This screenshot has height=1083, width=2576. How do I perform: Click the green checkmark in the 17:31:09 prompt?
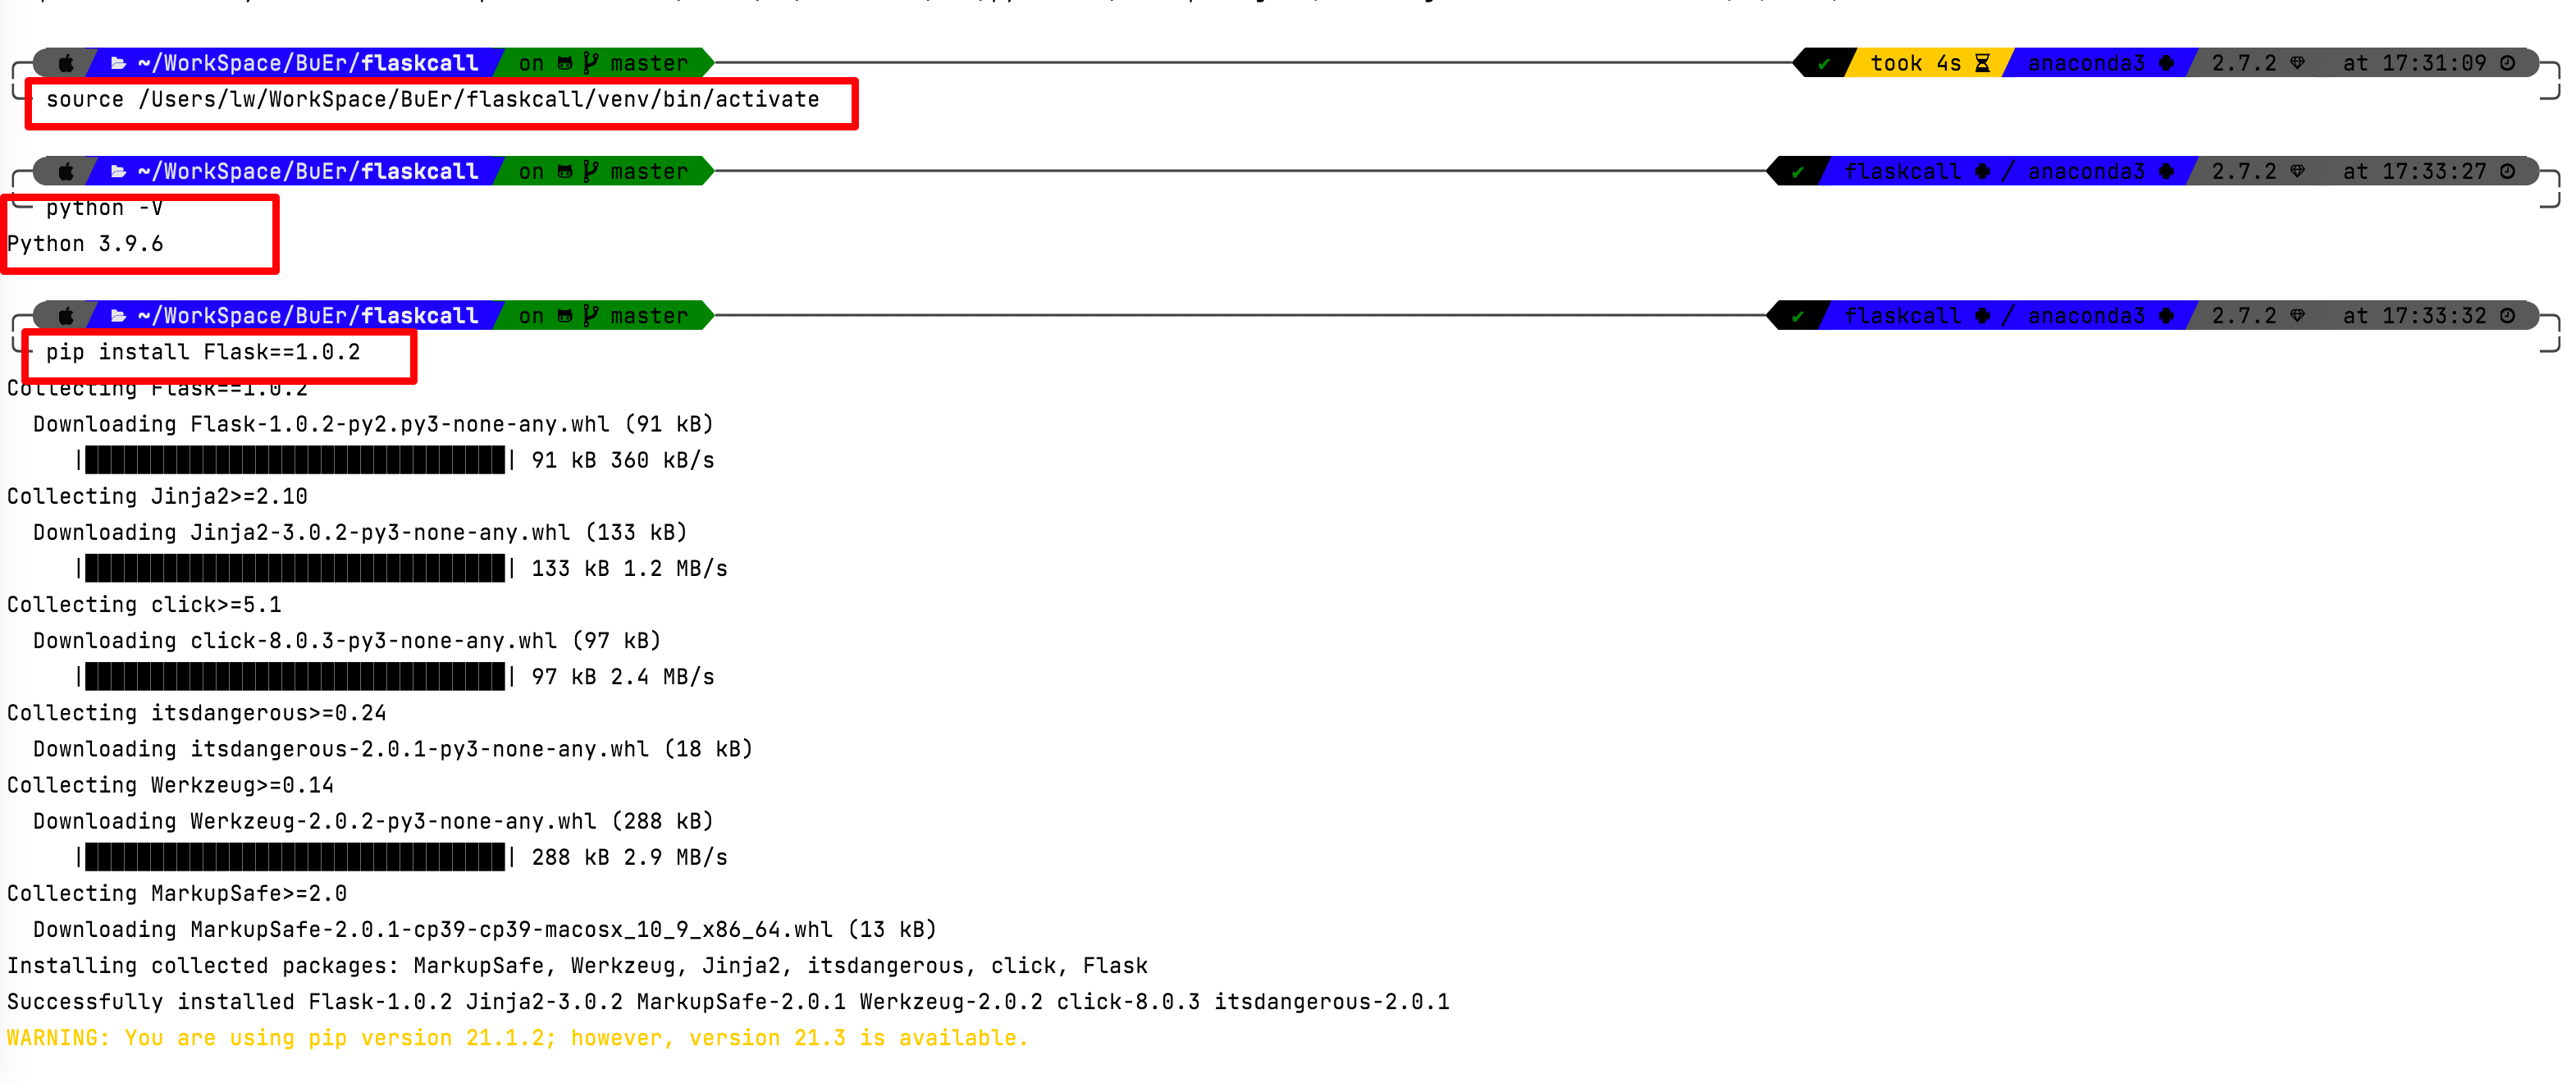click(1824, 64)
